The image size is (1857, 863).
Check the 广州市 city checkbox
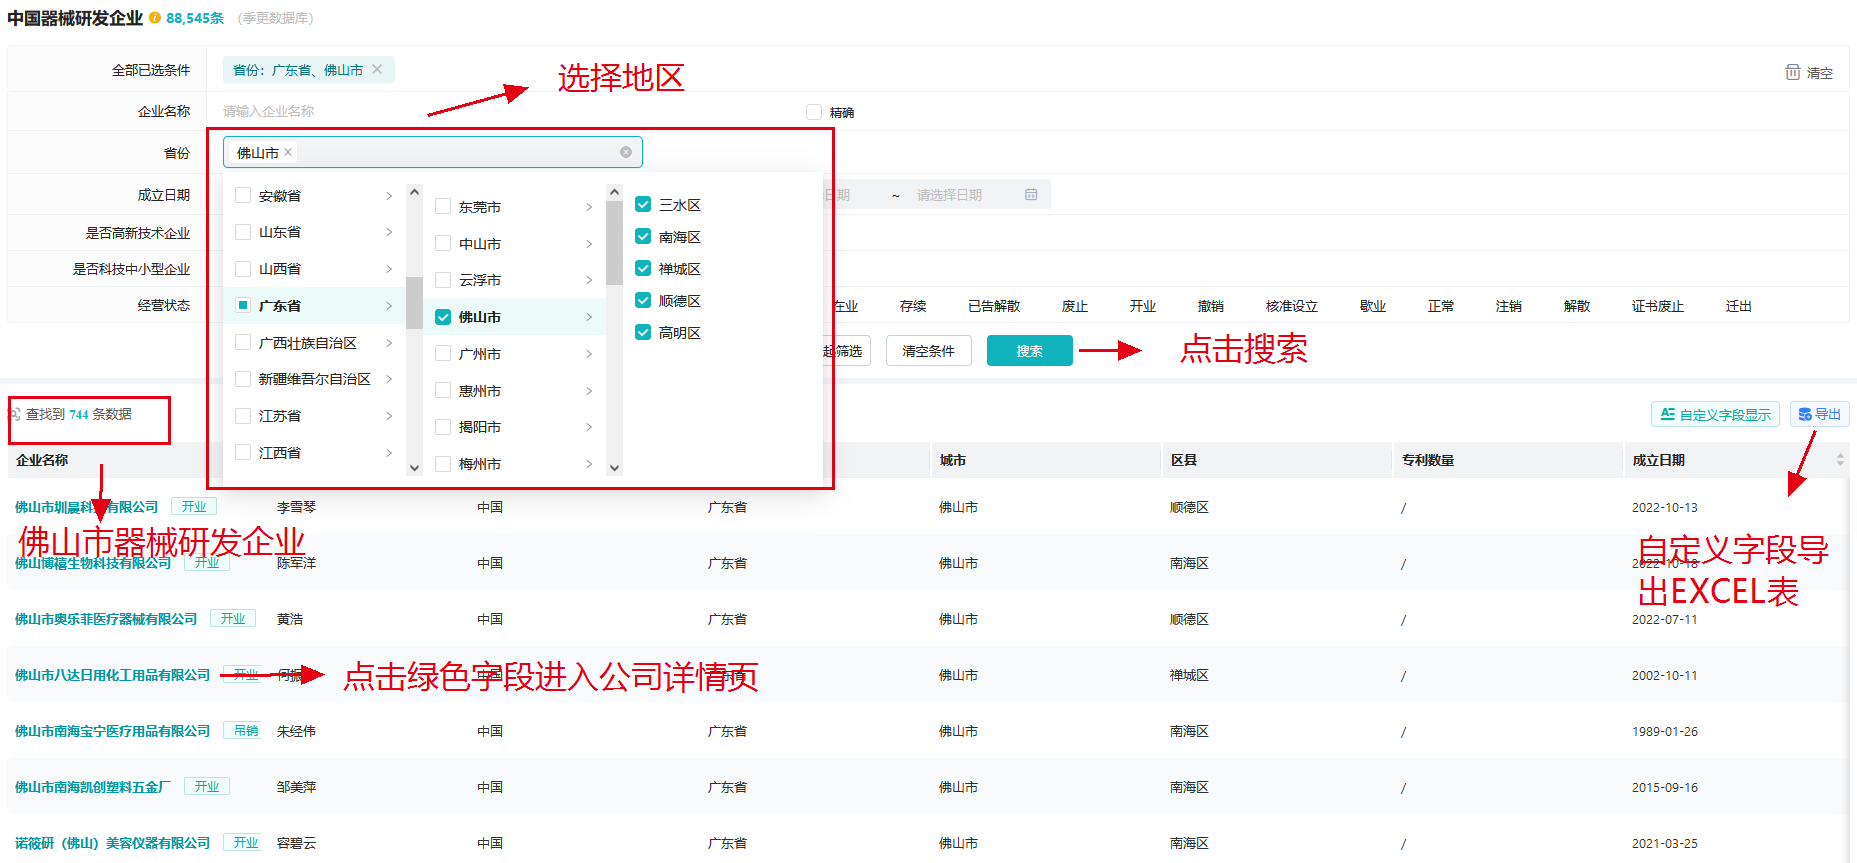tap(443, 354)
